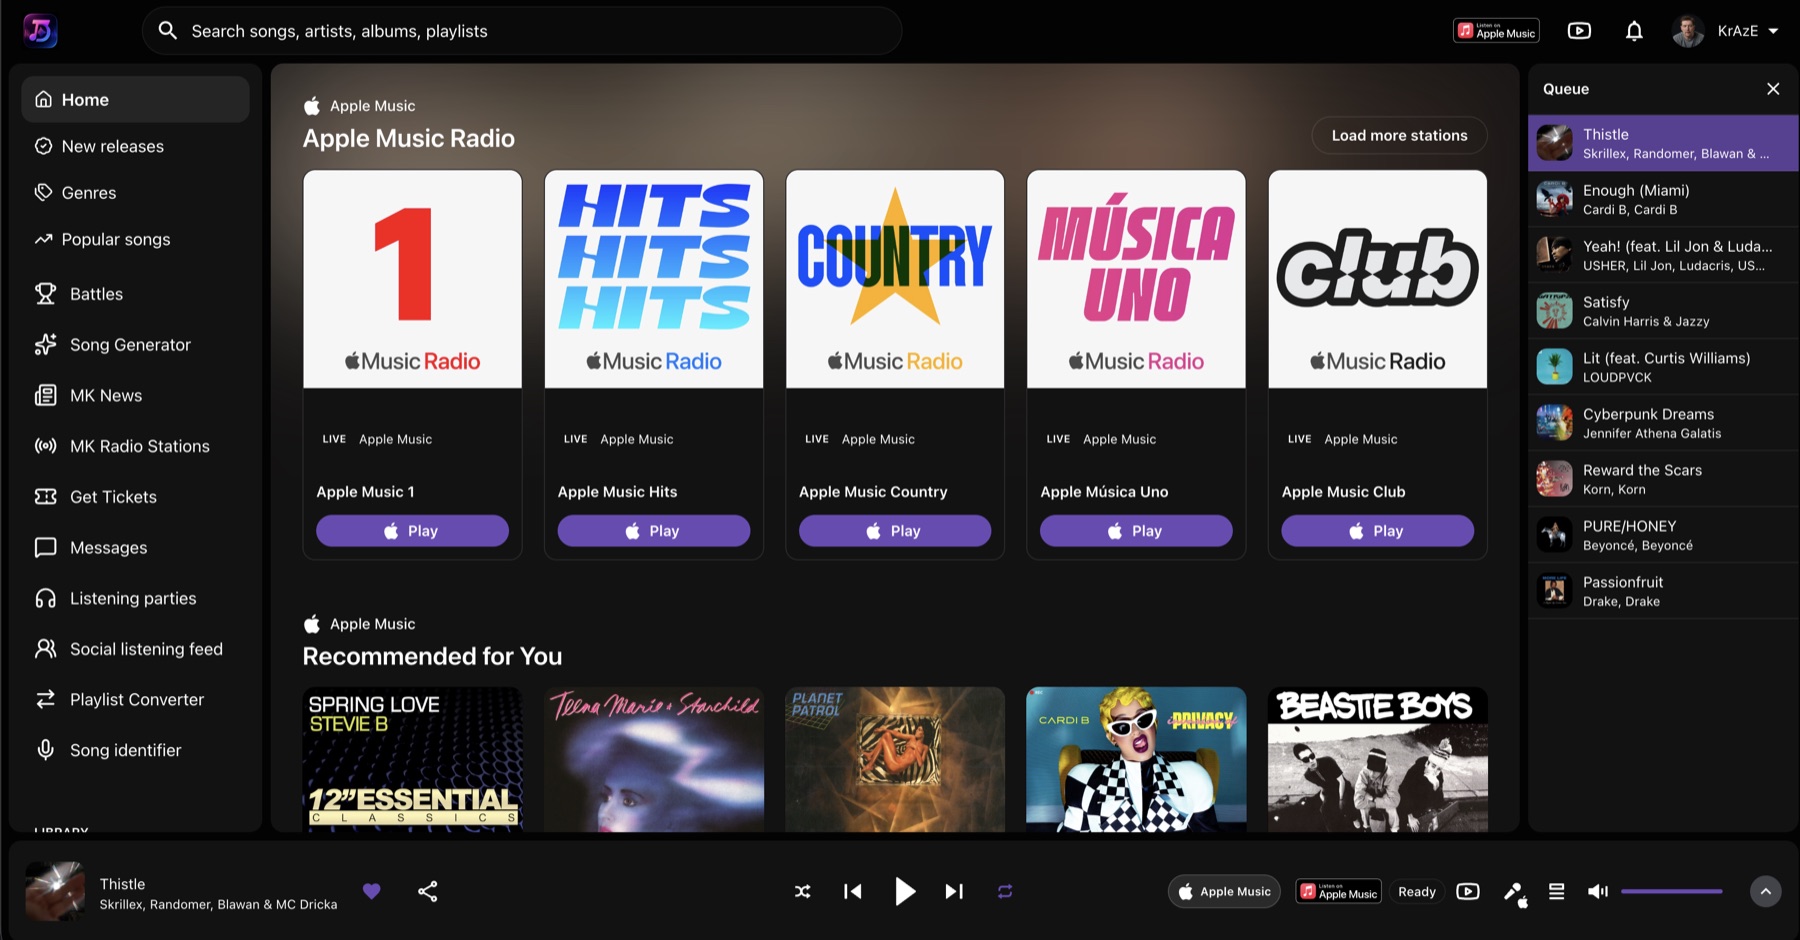This screenshot has width=1800, height=940.
Task: Click the microphone lyrics icon in player bar
Action: [x=1516, y=893]
